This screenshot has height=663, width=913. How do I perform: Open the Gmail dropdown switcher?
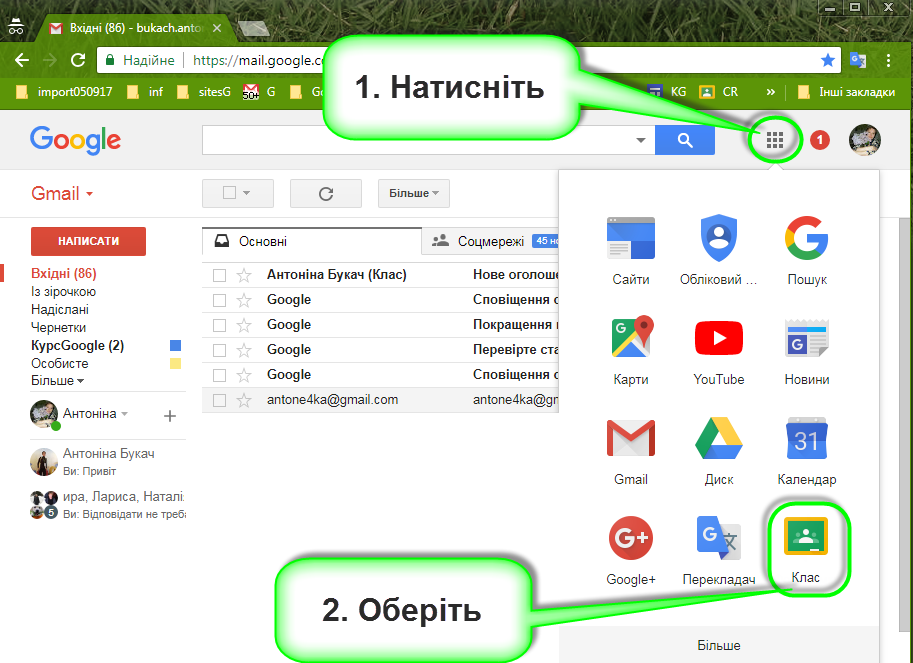click(x=62, y=193)
